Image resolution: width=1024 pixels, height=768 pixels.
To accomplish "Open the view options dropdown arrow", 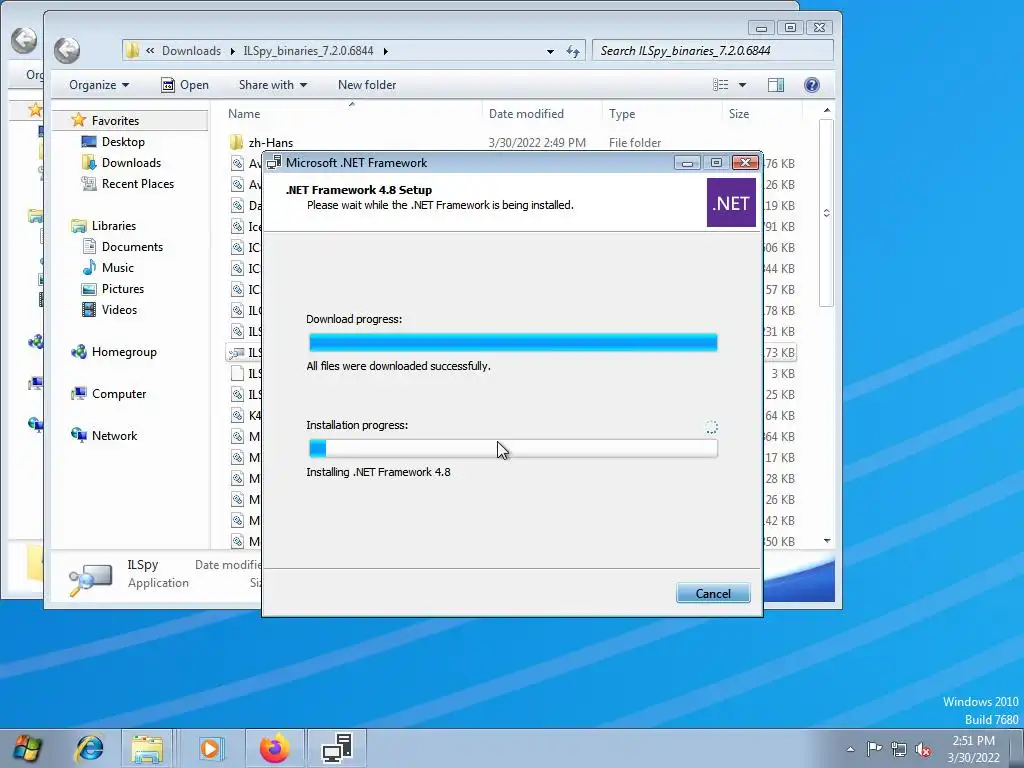I will pyautogui.click(x=742, y=85).
